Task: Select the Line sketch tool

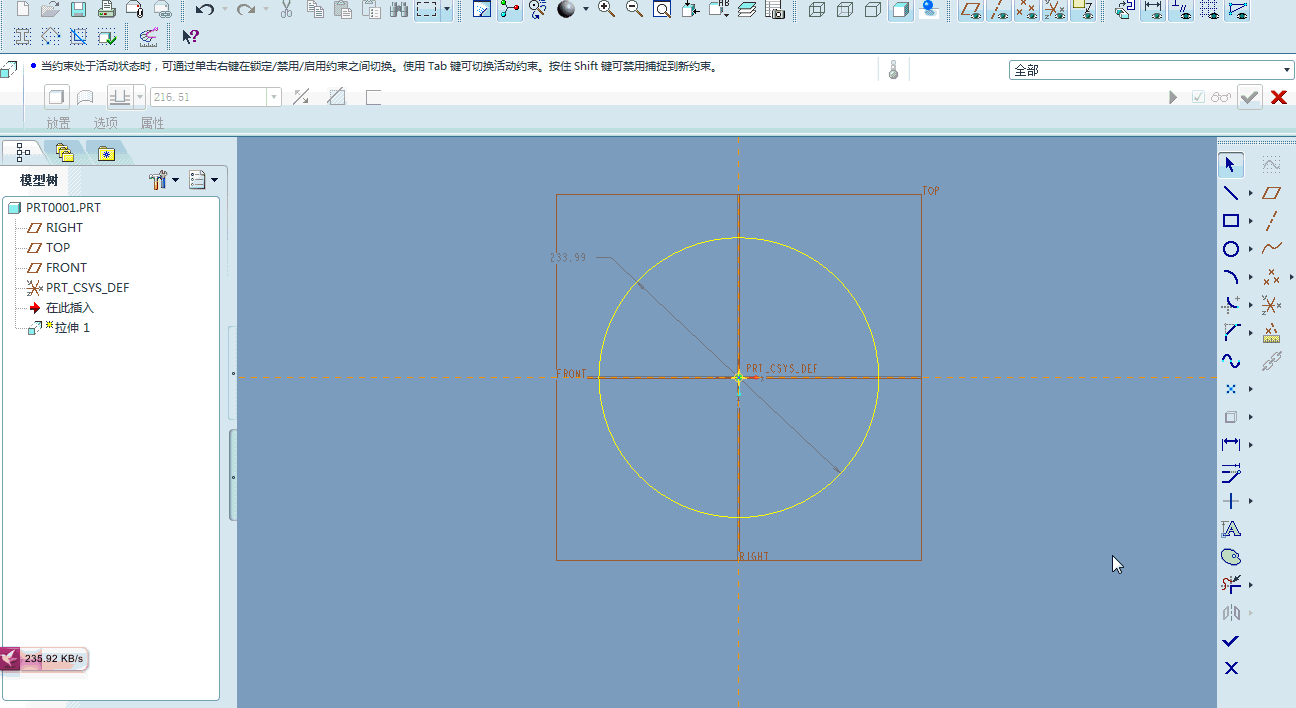Action: click(x=1231, y=193)
